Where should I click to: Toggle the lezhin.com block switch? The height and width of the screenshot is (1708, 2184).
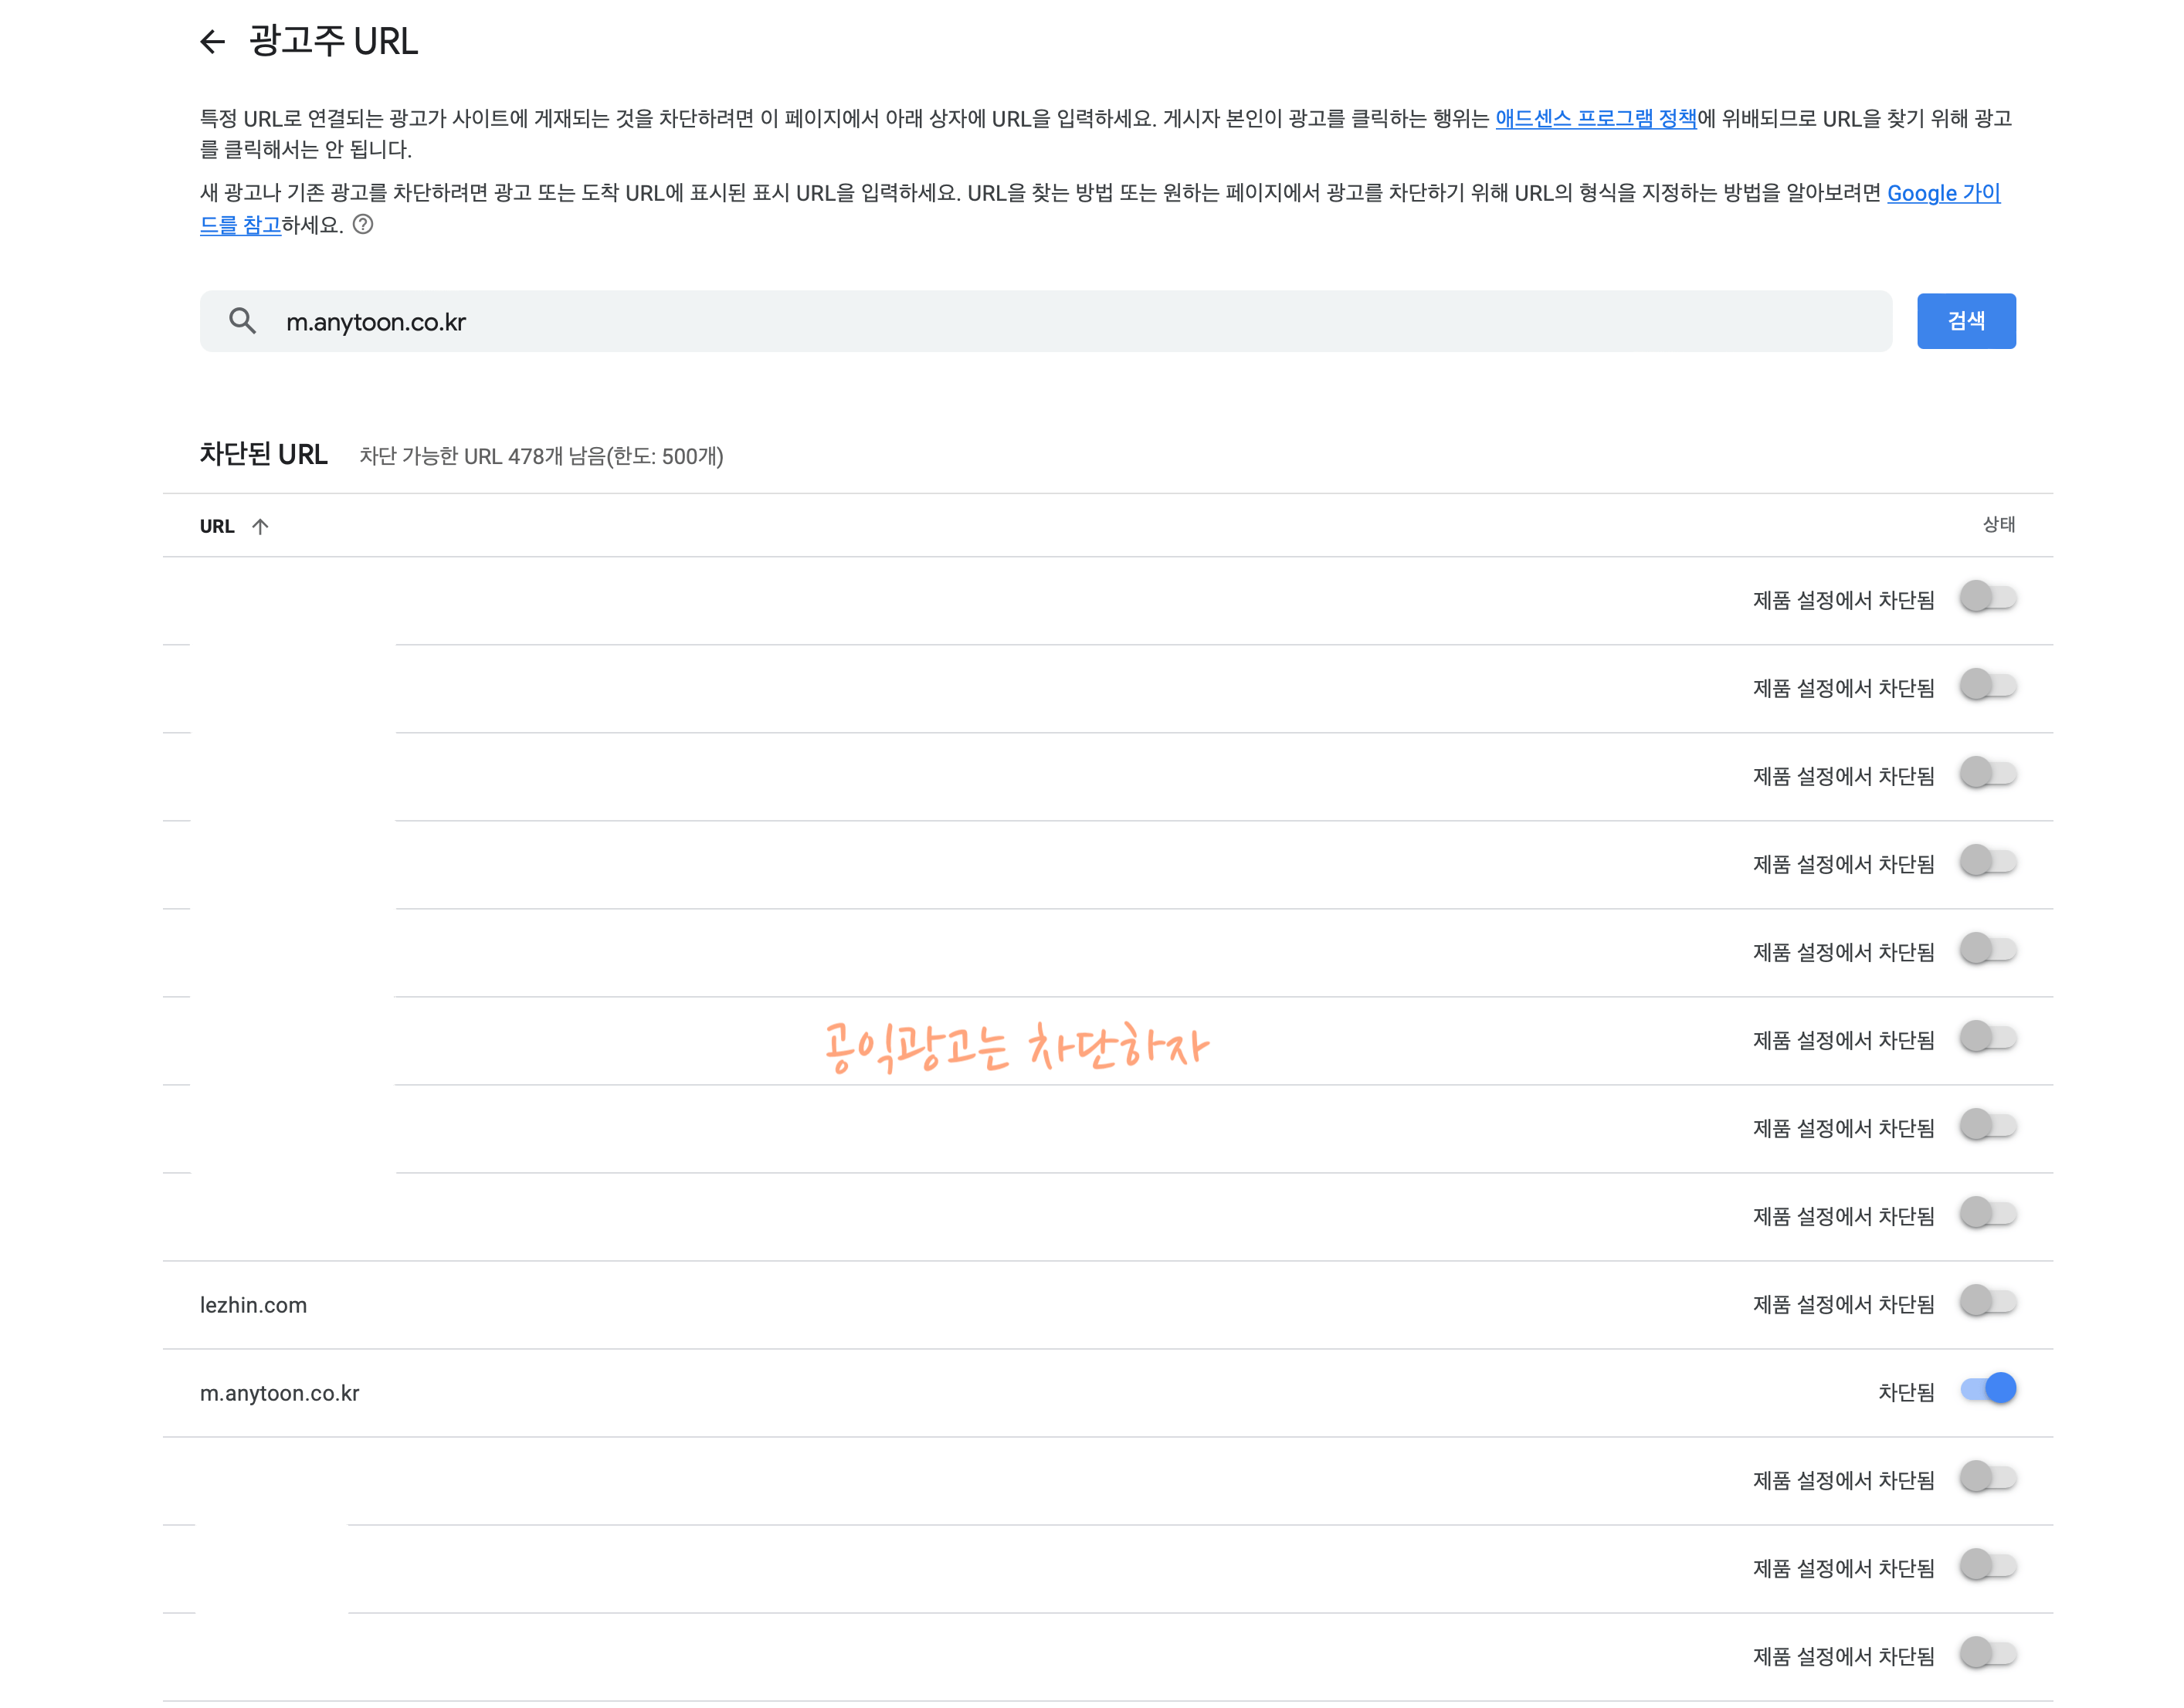pos(1988,1301)
